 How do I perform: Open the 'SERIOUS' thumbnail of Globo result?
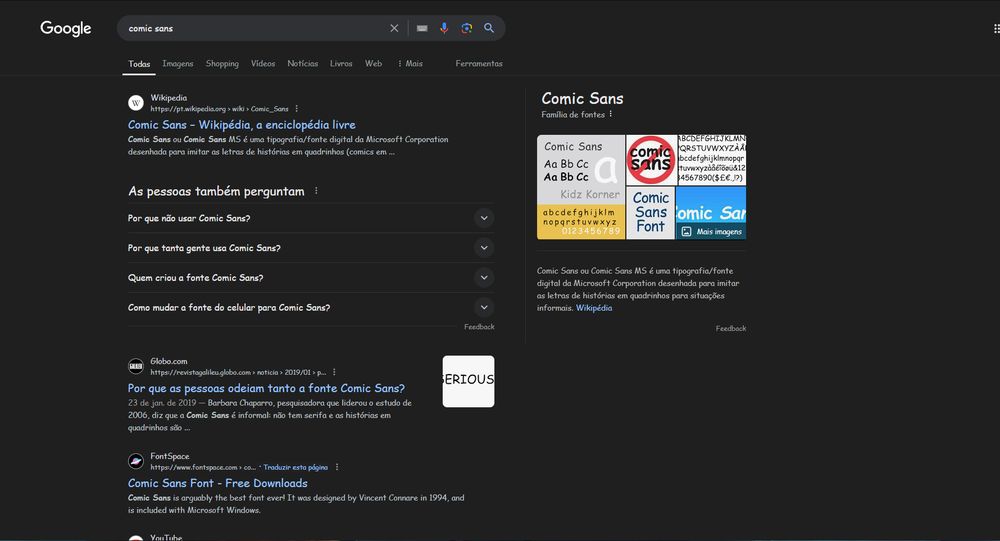click(468, 382)
